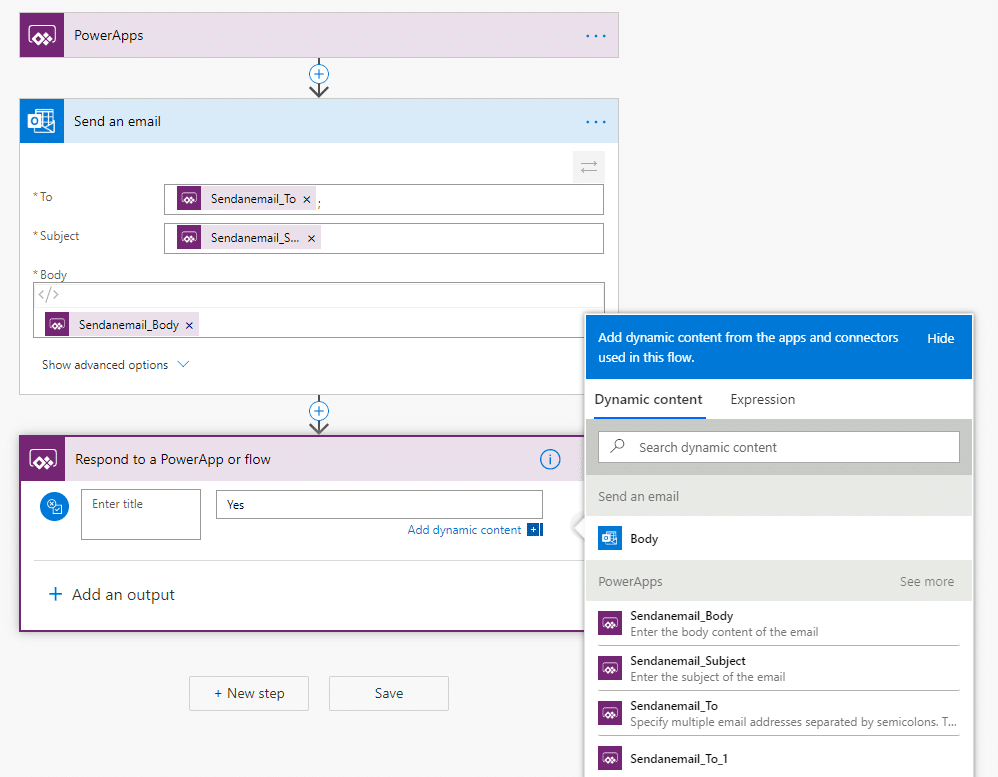Focus the Search dynamic content box

[x=778, y=447]
